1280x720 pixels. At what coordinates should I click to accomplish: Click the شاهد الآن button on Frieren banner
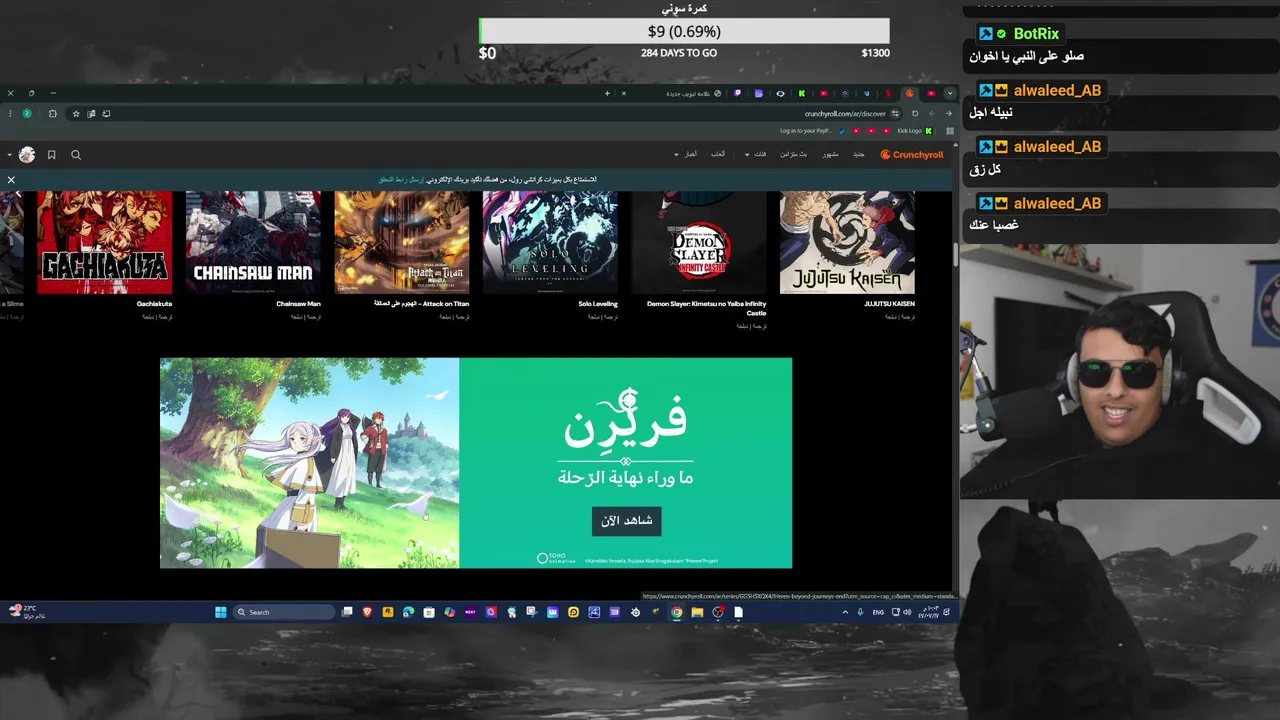627,521
